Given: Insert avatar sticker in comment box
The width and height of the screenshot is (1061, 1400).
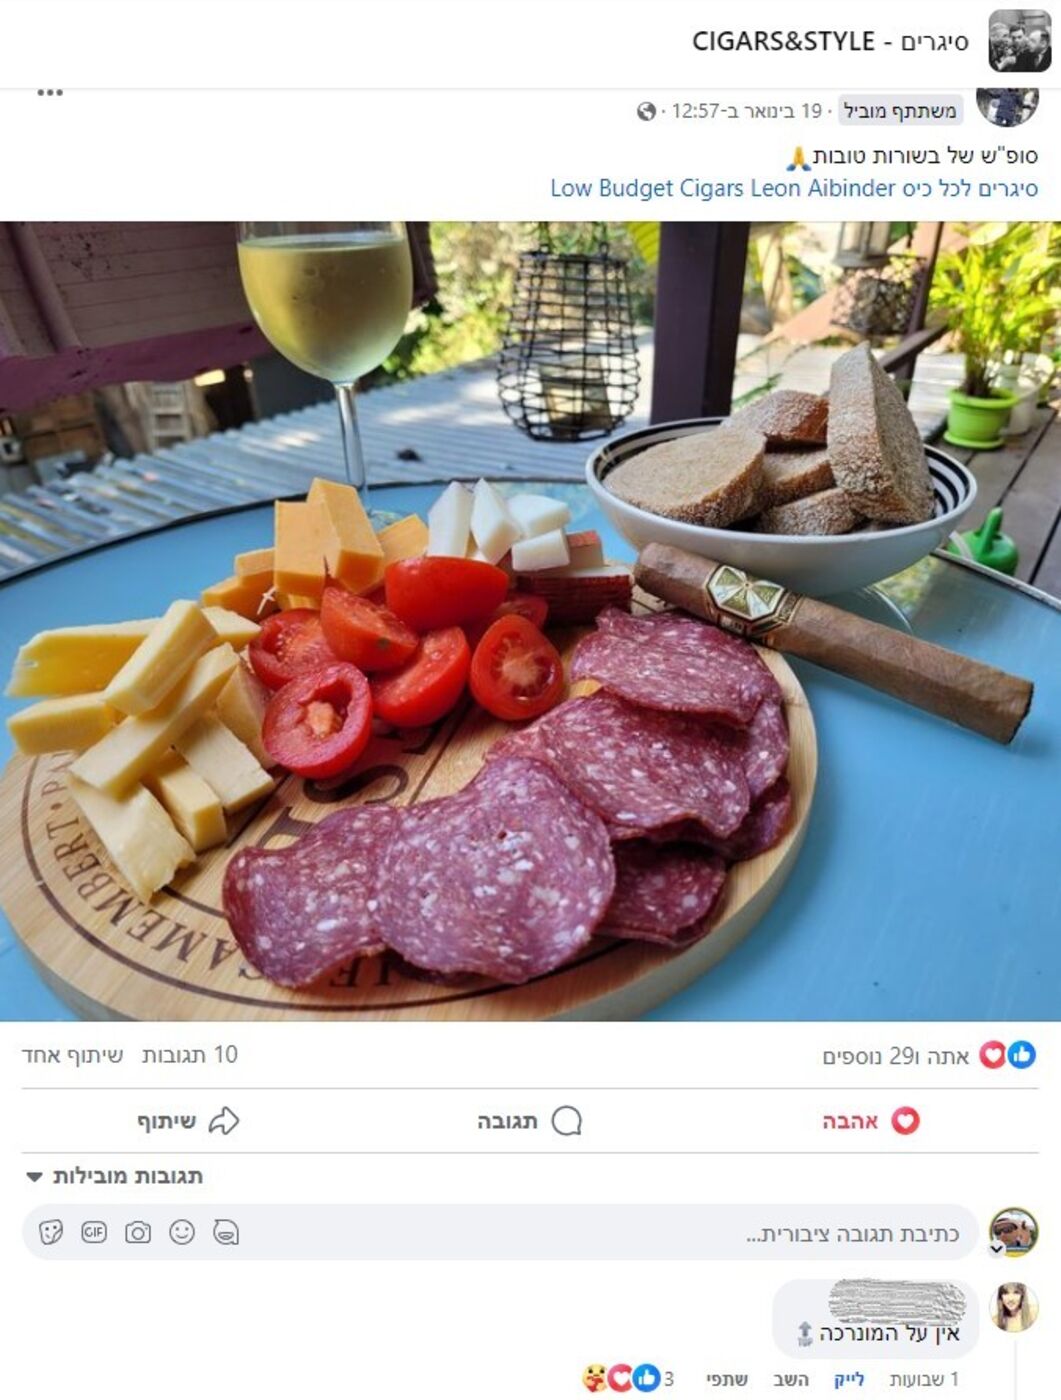Looking at the screenshot, I should [x=226, y=1232].
